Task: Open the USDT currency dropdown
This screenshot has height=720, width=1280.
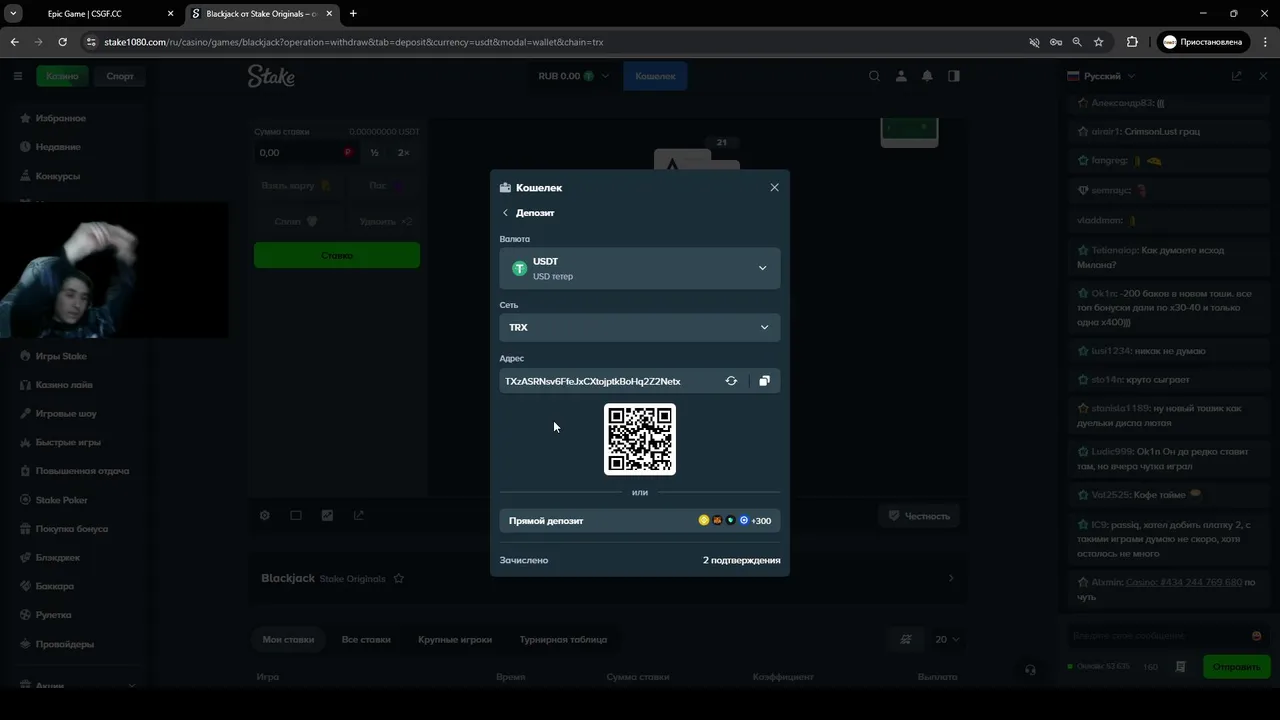Action: (640, 268)
